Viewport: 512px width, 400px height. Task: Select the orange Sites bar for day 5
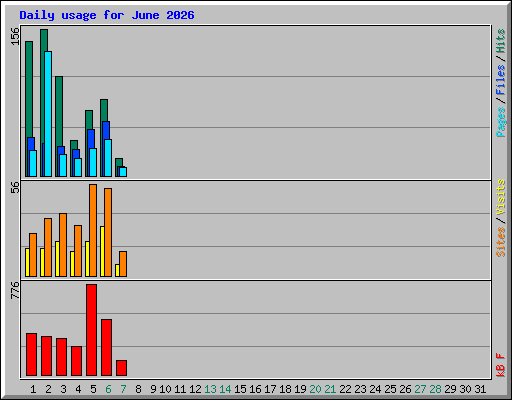[93, 230]
